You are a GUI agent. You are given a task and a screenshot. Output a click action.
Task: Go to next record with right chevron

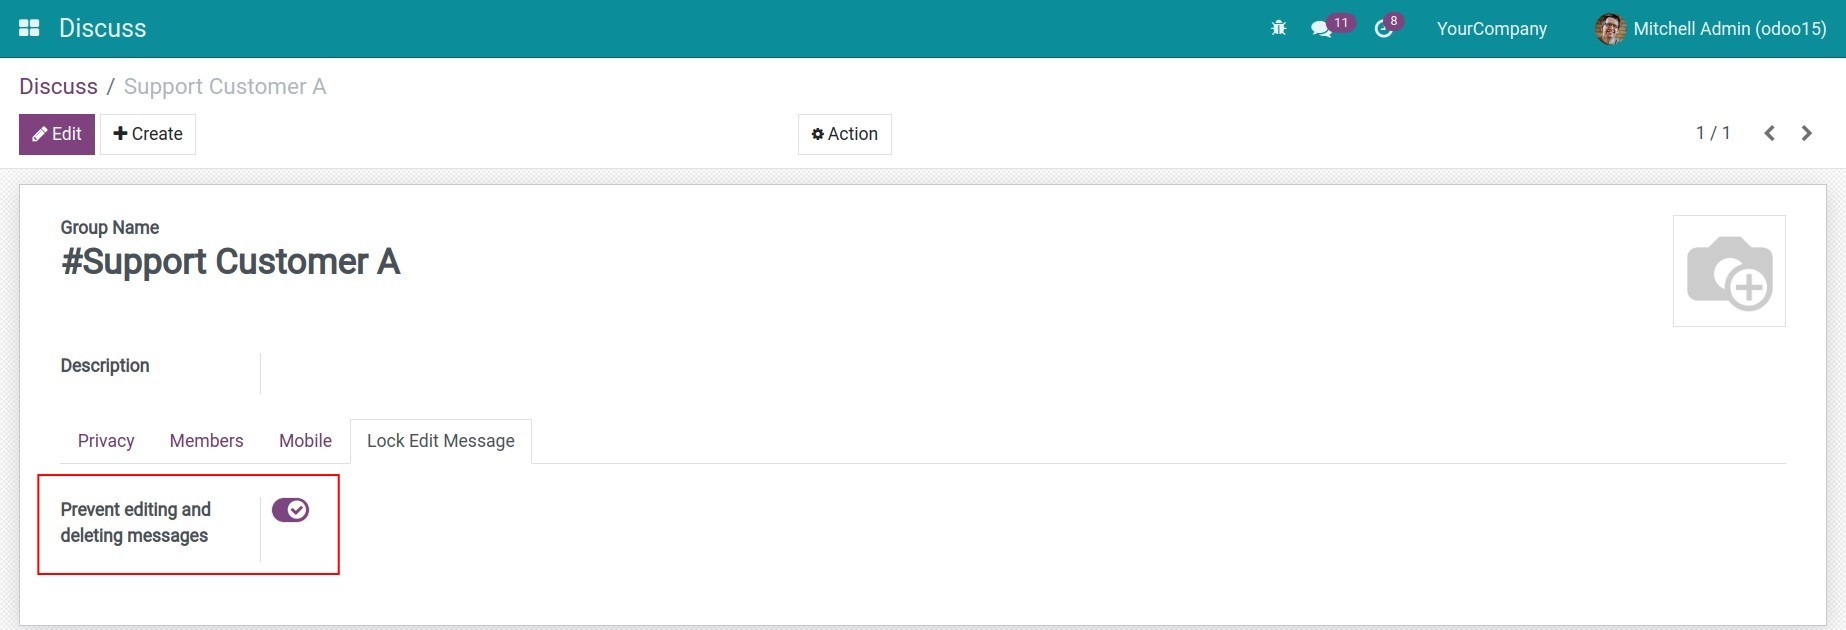point(1806,134)
